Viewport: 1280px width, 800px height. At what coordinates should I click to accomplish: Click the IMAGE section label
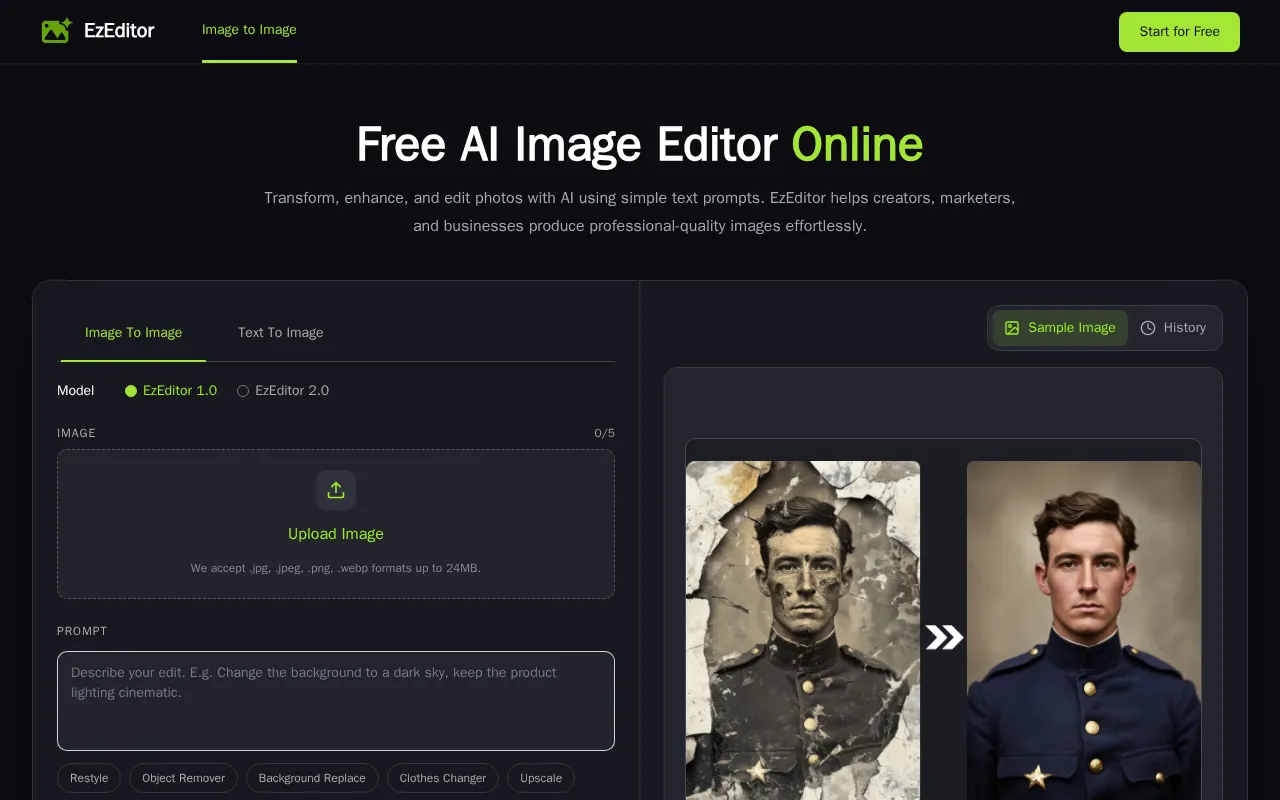click(x=77, y=433)
